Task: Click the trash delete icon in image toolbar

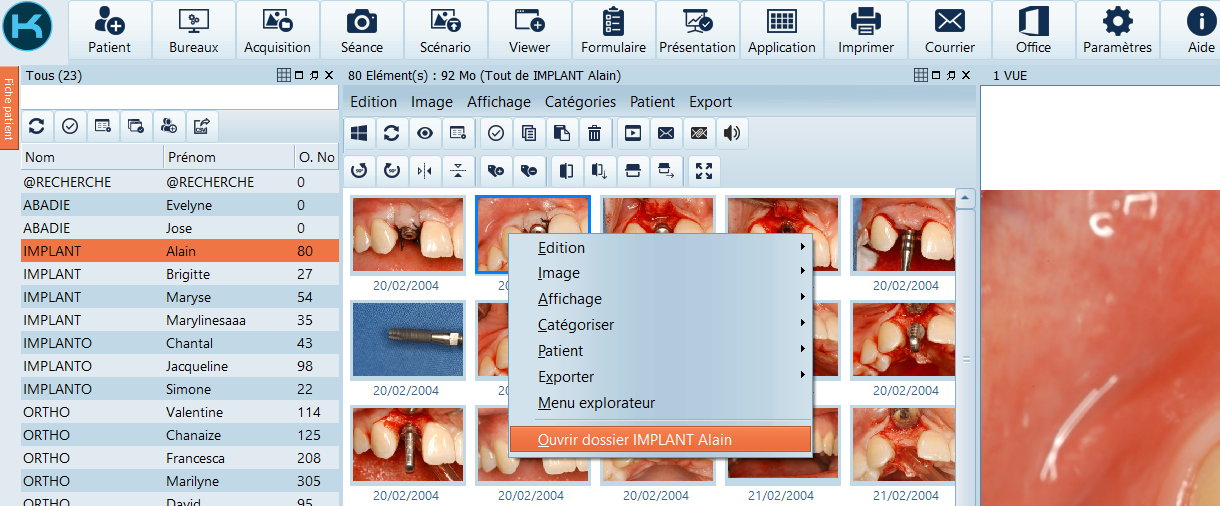Action: point(594,133)
